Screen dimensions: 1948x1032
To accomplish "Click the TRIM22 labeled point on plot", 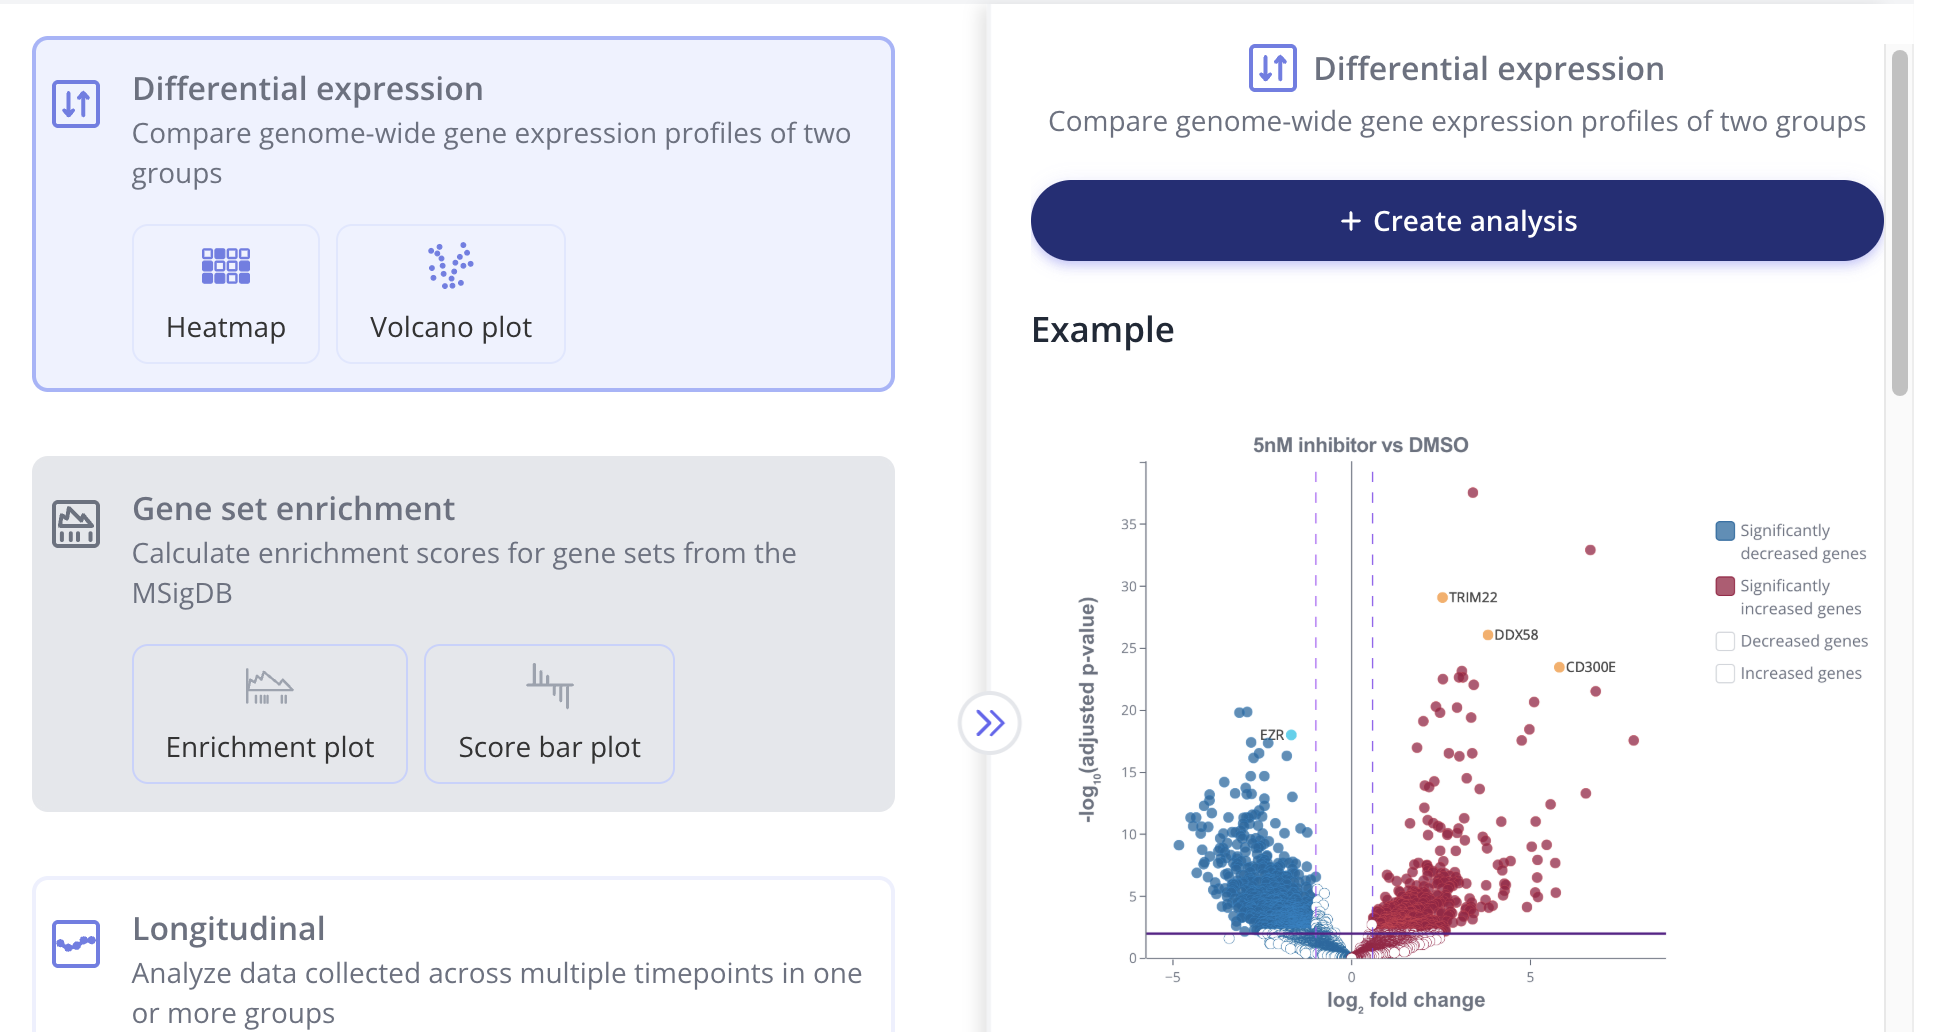I will [1442, 597].
